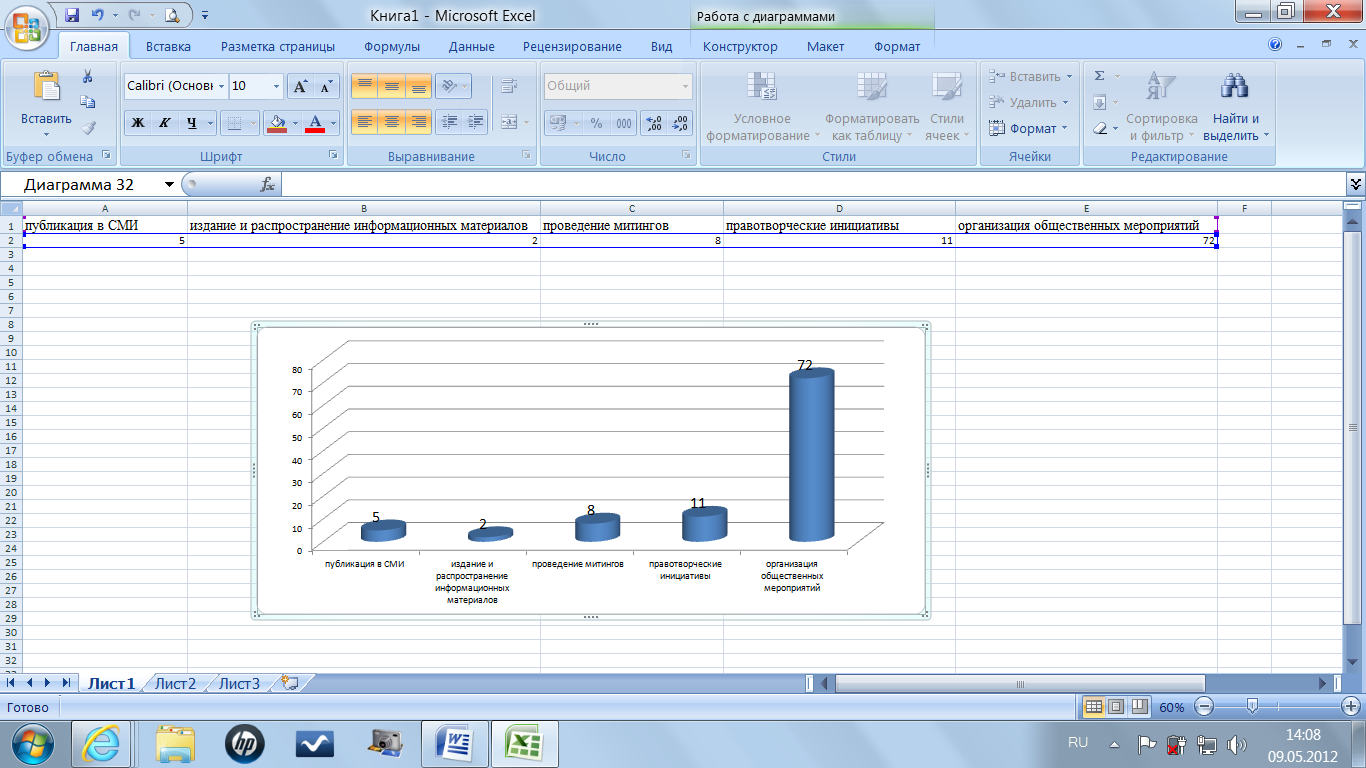Viewport: 1366px width, 768px height.
Task: Click the Save icon in quick access toolbar
Action: click(72, 15)
